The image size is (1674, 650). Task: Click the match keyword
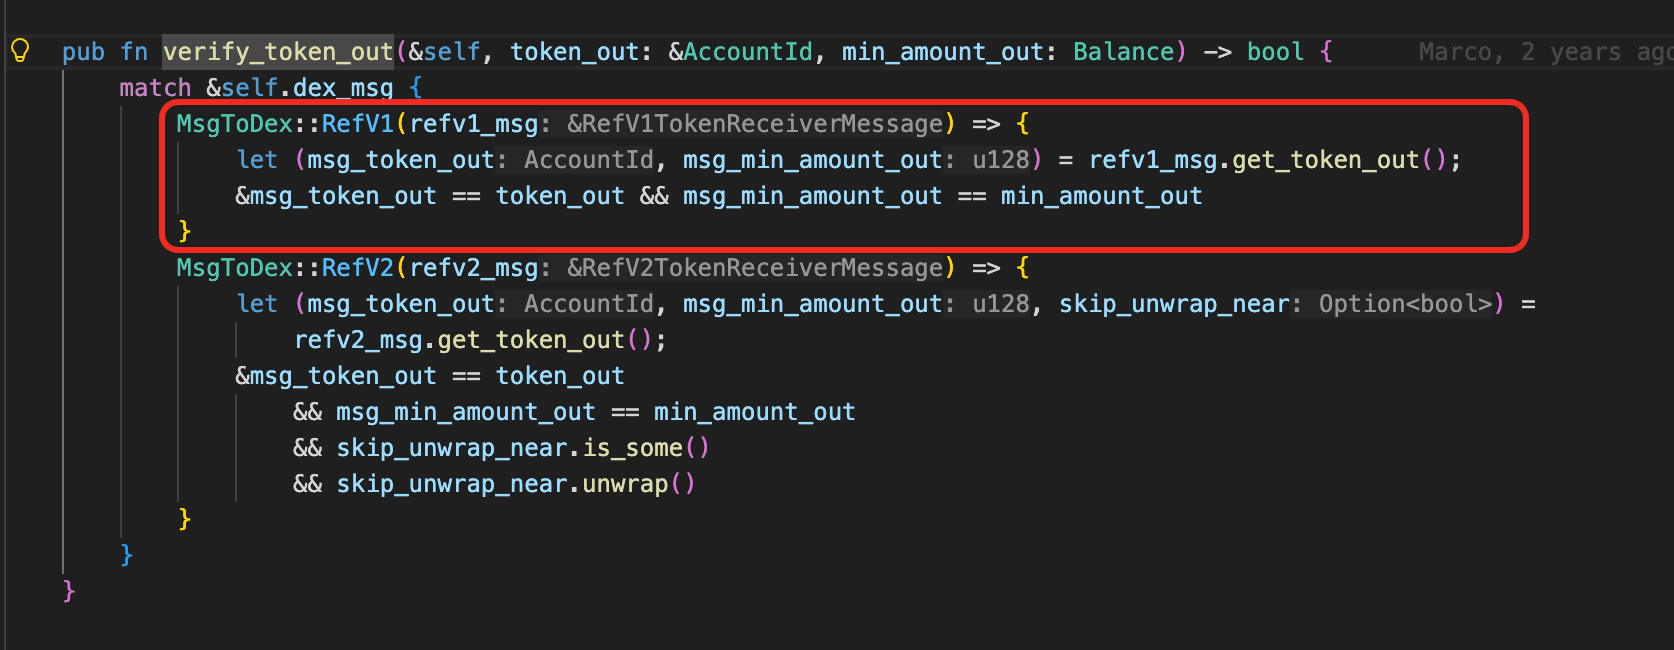click(x=155, y=88)
